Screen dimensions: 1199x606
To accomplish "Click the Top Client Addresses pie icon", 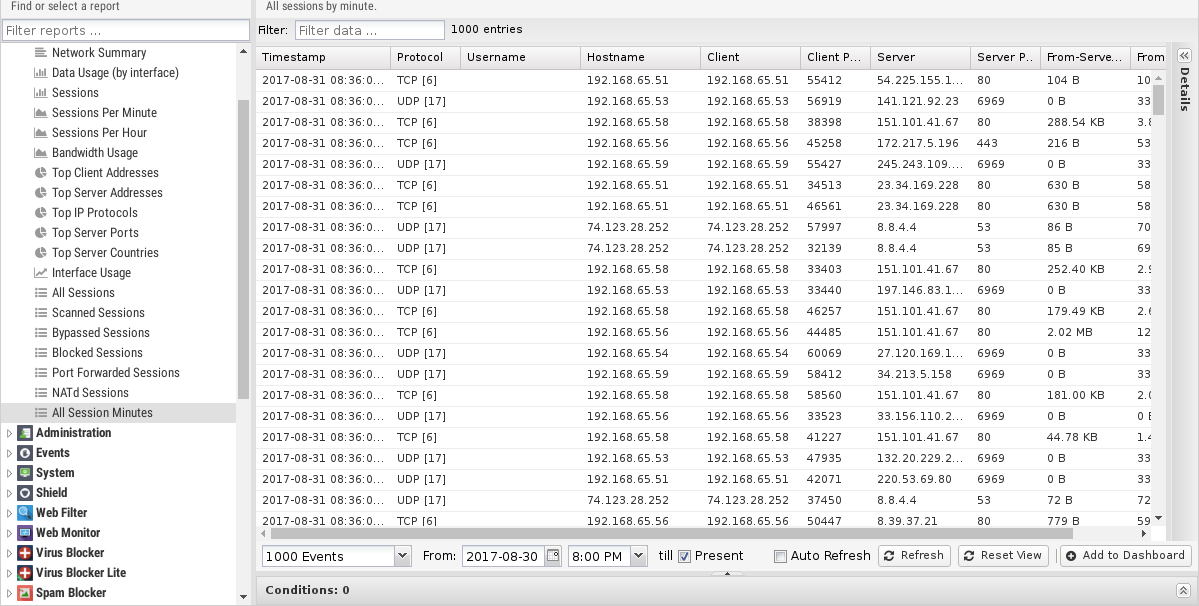I will point(41,173).
